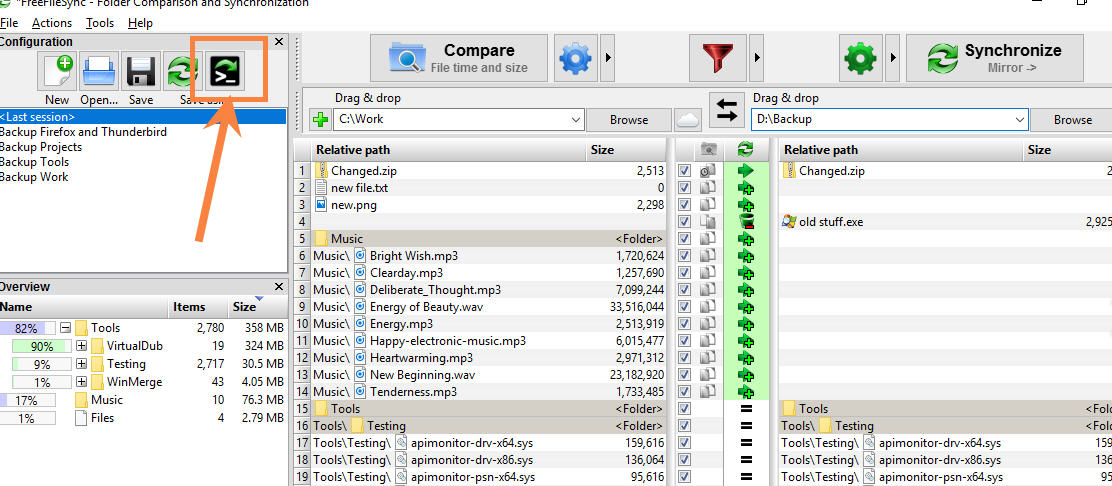Sort Overview by Items column

click(198, 307)
